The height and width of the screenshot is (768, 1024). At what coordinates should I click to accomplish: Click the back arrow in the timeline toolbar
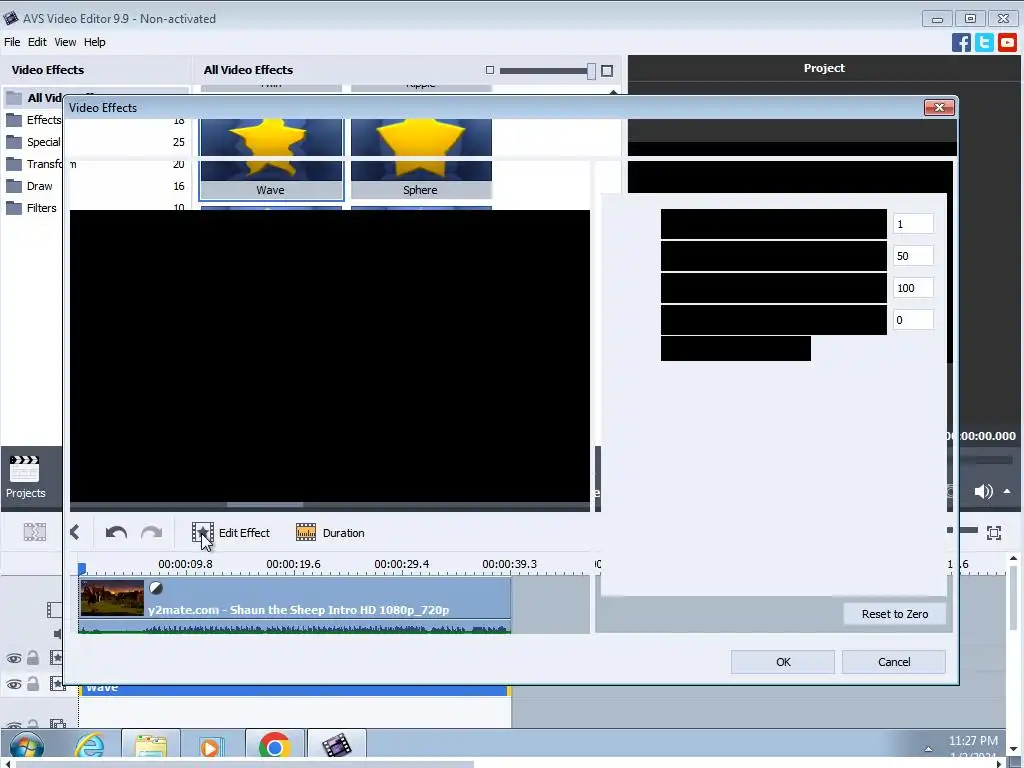[75, 532]
